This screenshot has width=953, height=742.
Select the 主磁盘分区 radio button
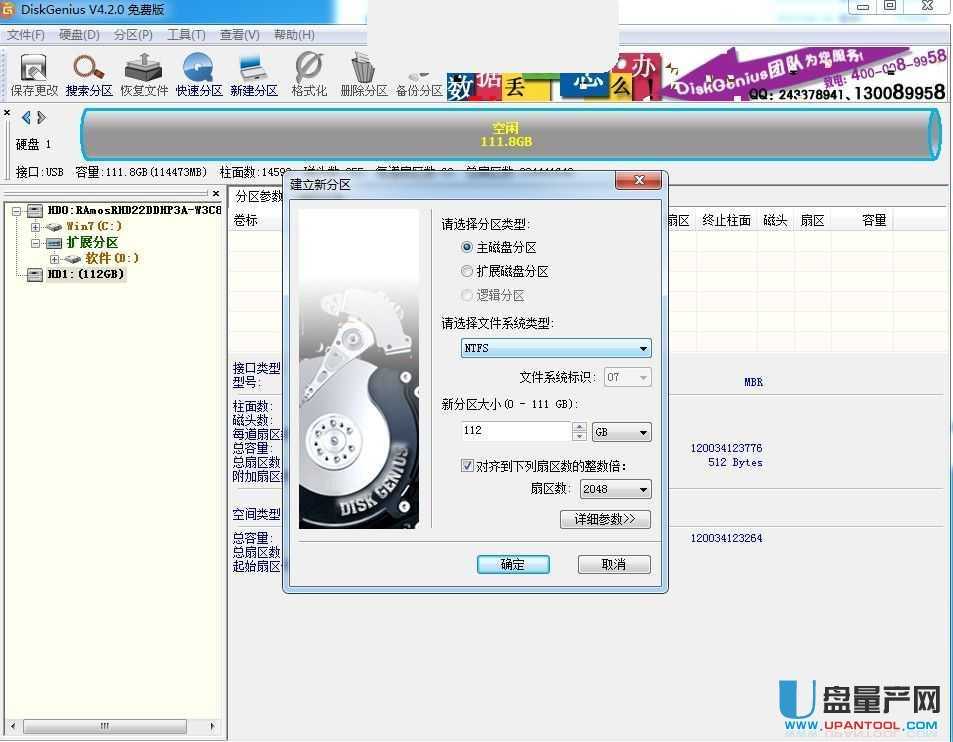pos(467,247)
